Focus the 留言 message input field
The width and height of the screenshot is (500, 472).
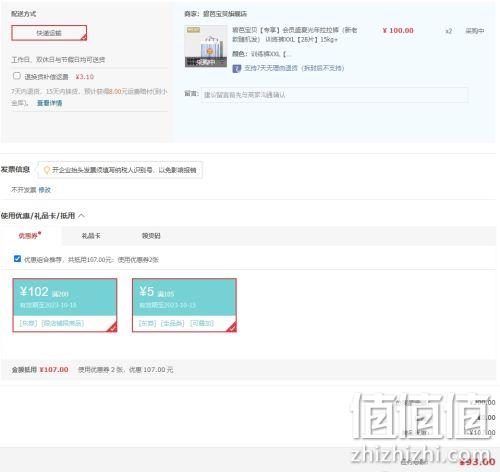pos(334,95)
